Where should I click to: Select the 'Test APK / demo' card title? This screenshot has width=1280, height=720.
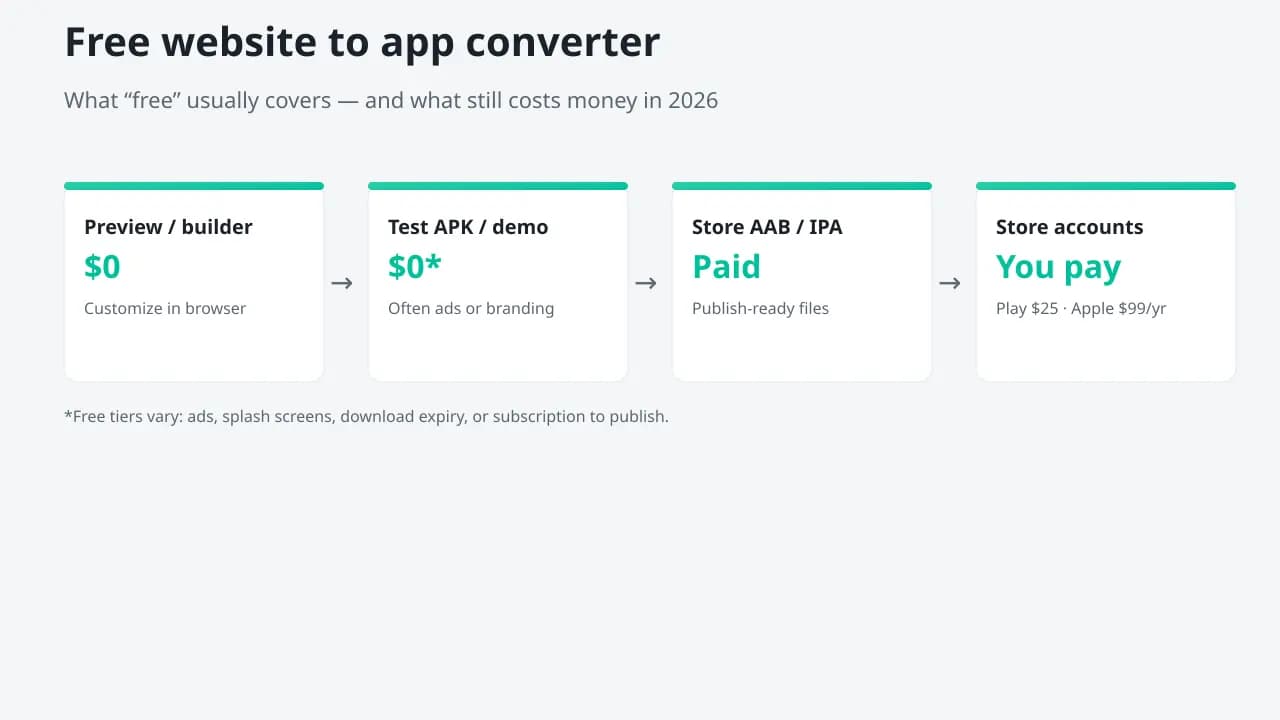point(468,227)
